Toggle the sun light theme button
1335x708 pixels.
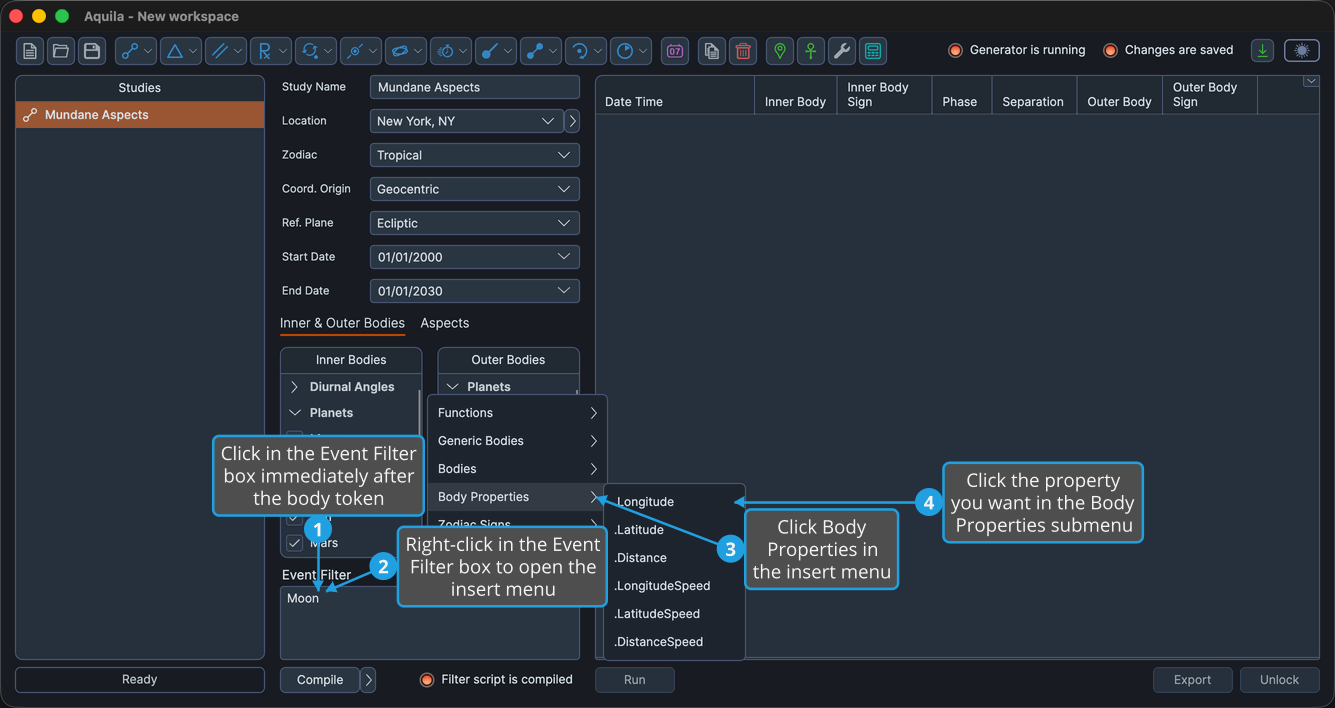tap(1302, 51)
